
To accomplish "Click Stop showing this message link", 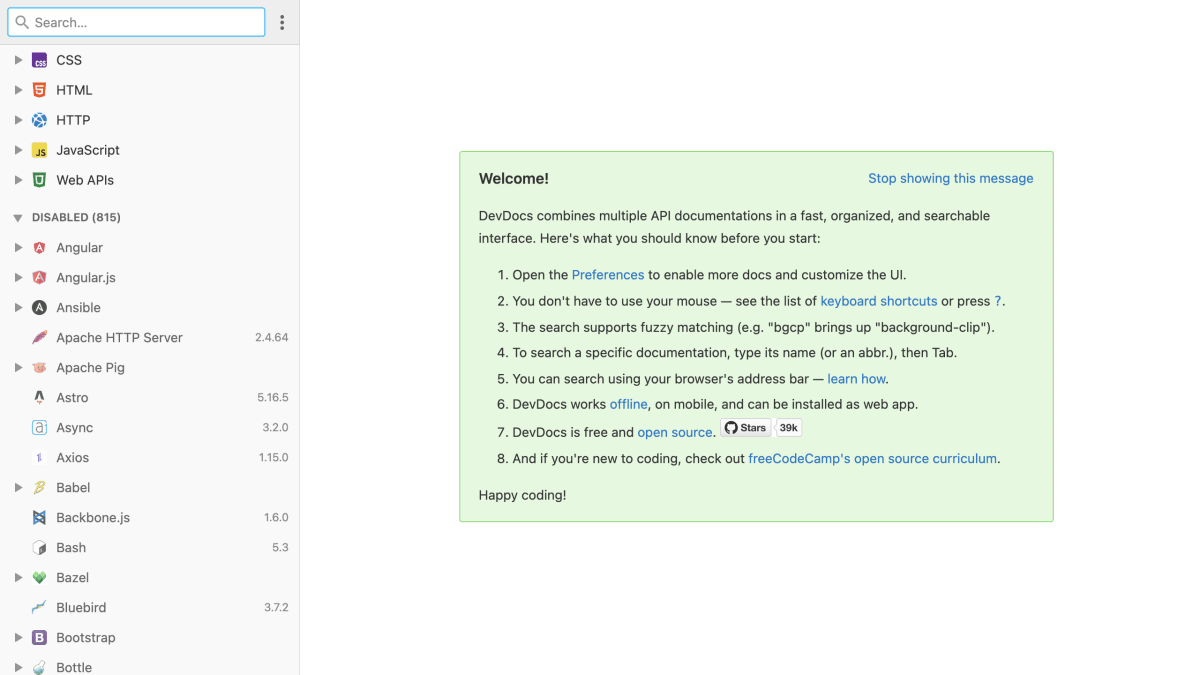I will (x=951, y=178).
